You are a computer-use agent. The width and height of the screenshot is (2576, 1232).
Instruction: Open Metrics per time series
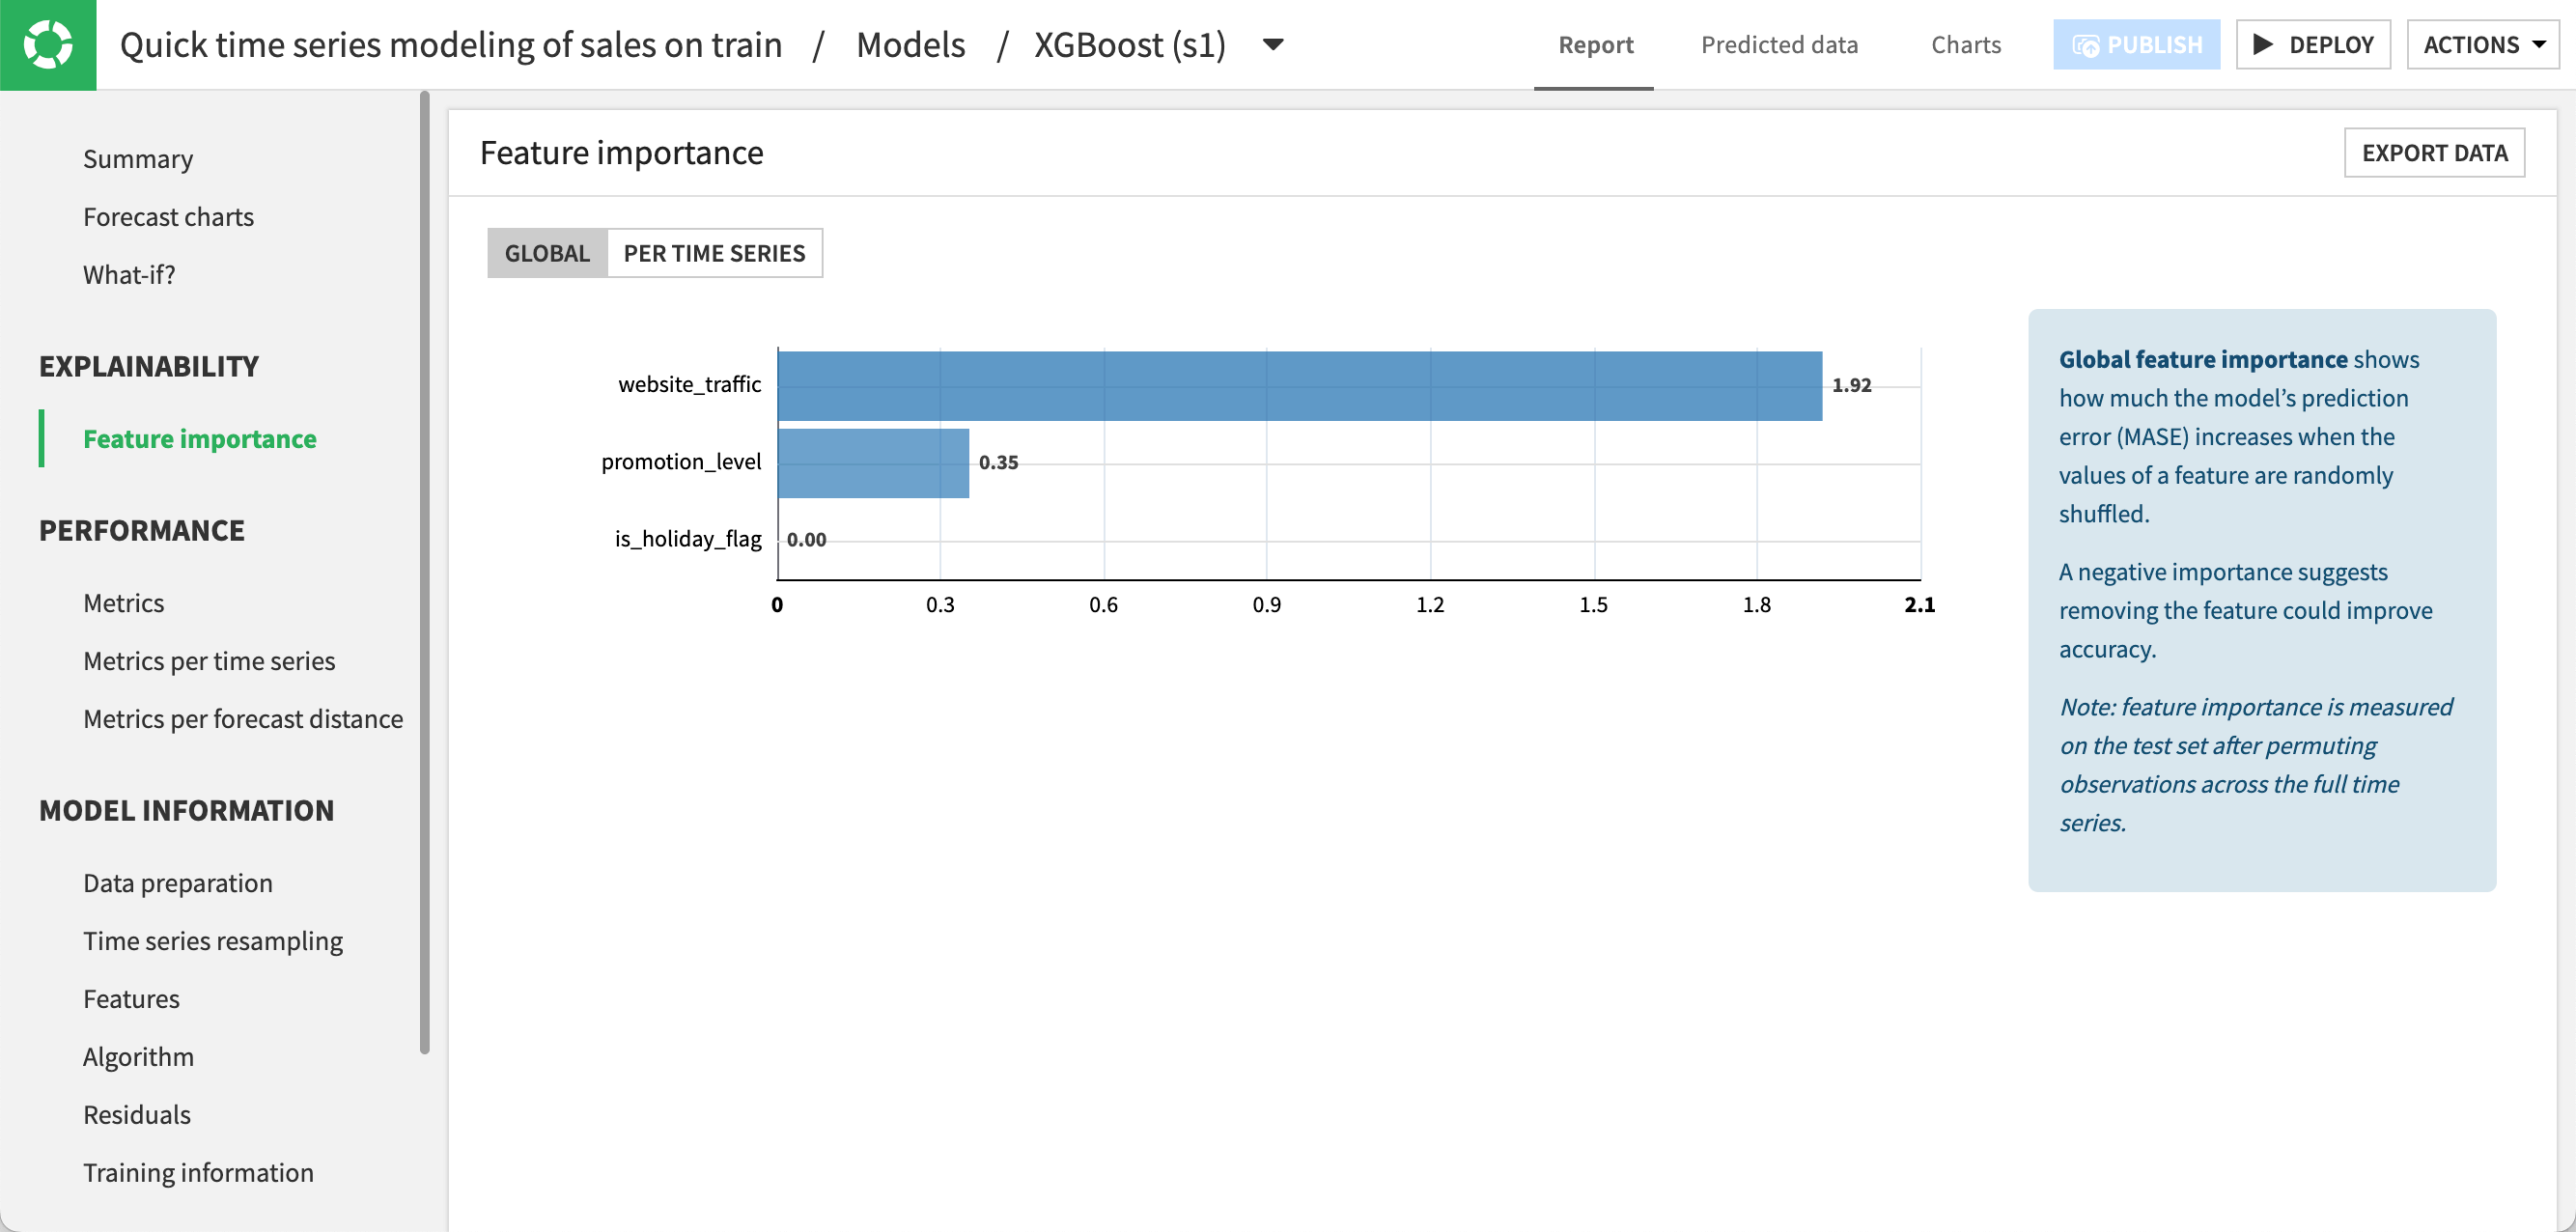(209, 660)
